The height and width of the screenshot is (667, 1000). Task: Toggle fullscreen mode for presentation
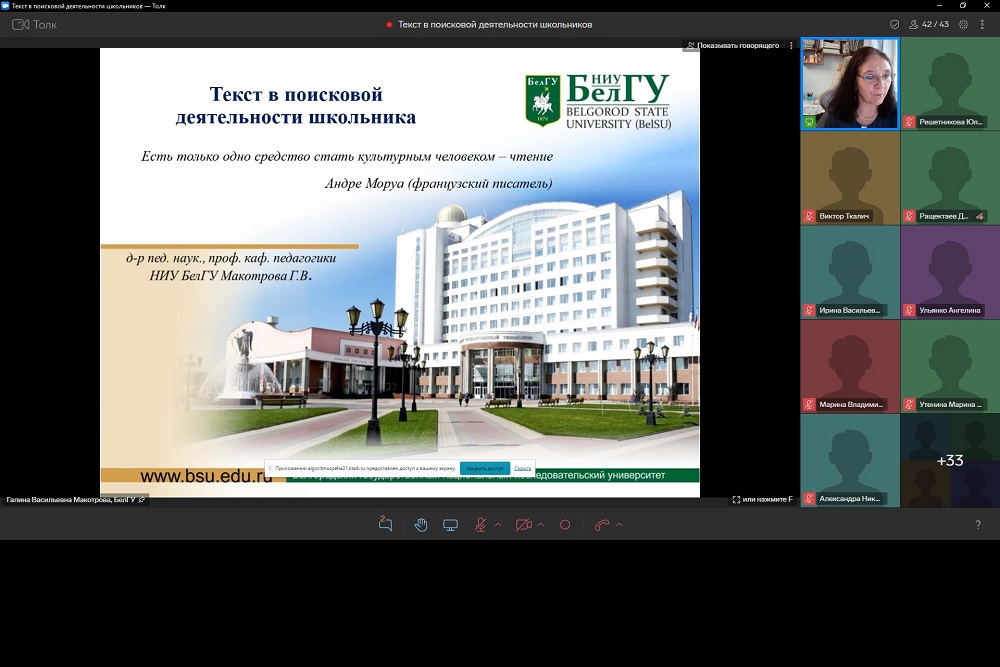pyautogui.click(x=736, y=499)
